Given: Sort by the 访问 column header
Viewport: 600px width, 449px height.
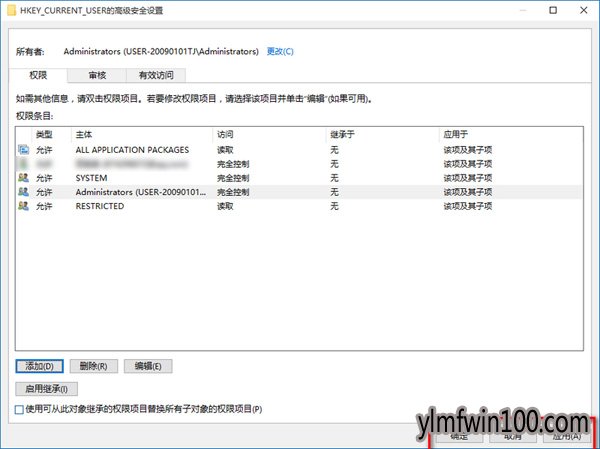Looking at the screenshot, I should (269, 134).
